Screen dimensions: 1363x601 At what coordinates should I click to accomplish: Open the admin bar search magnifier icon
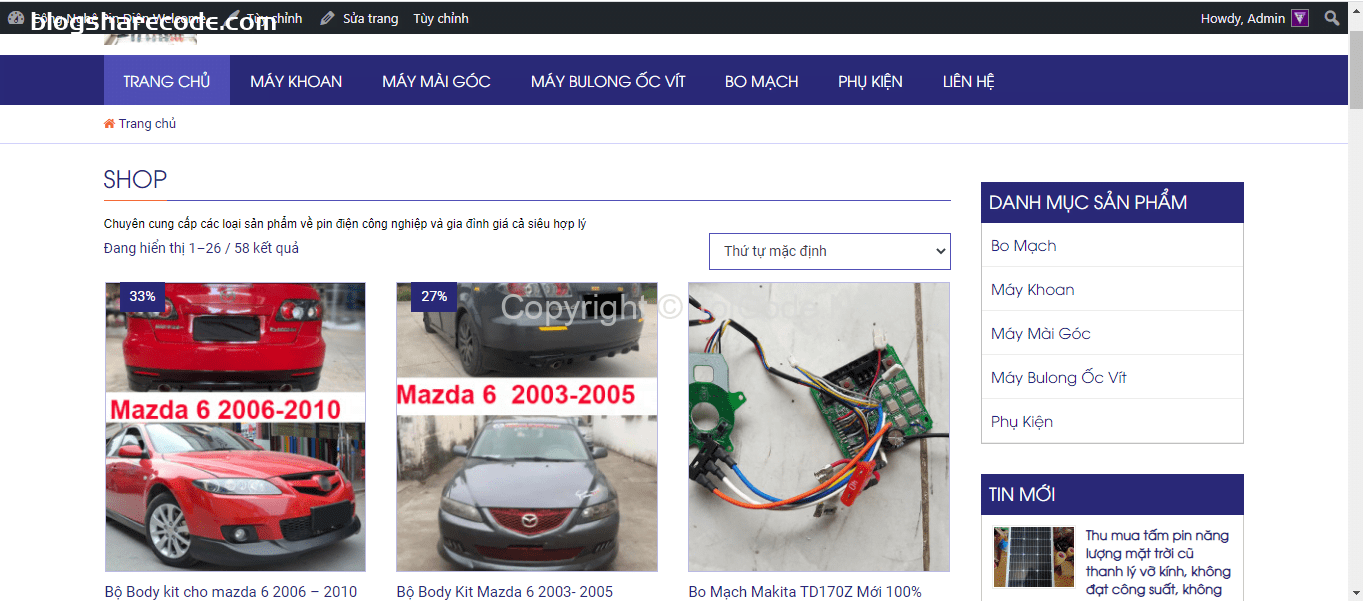click(1331, 18)
